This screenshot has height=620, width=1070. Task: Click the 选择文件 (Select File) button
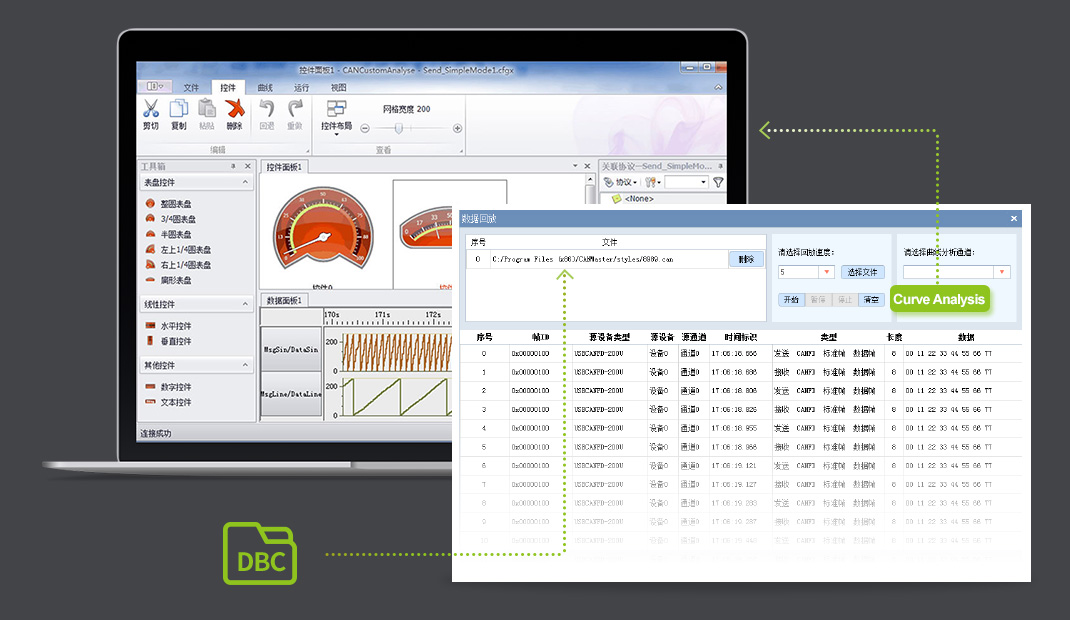tap(861, 272)
